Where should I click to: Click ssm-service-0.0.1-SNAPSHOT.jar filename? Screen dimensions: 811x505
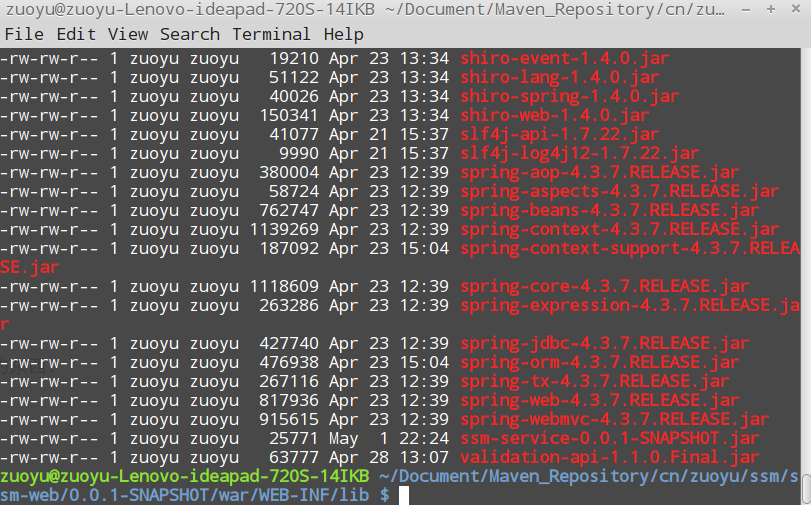coord(609,439)
